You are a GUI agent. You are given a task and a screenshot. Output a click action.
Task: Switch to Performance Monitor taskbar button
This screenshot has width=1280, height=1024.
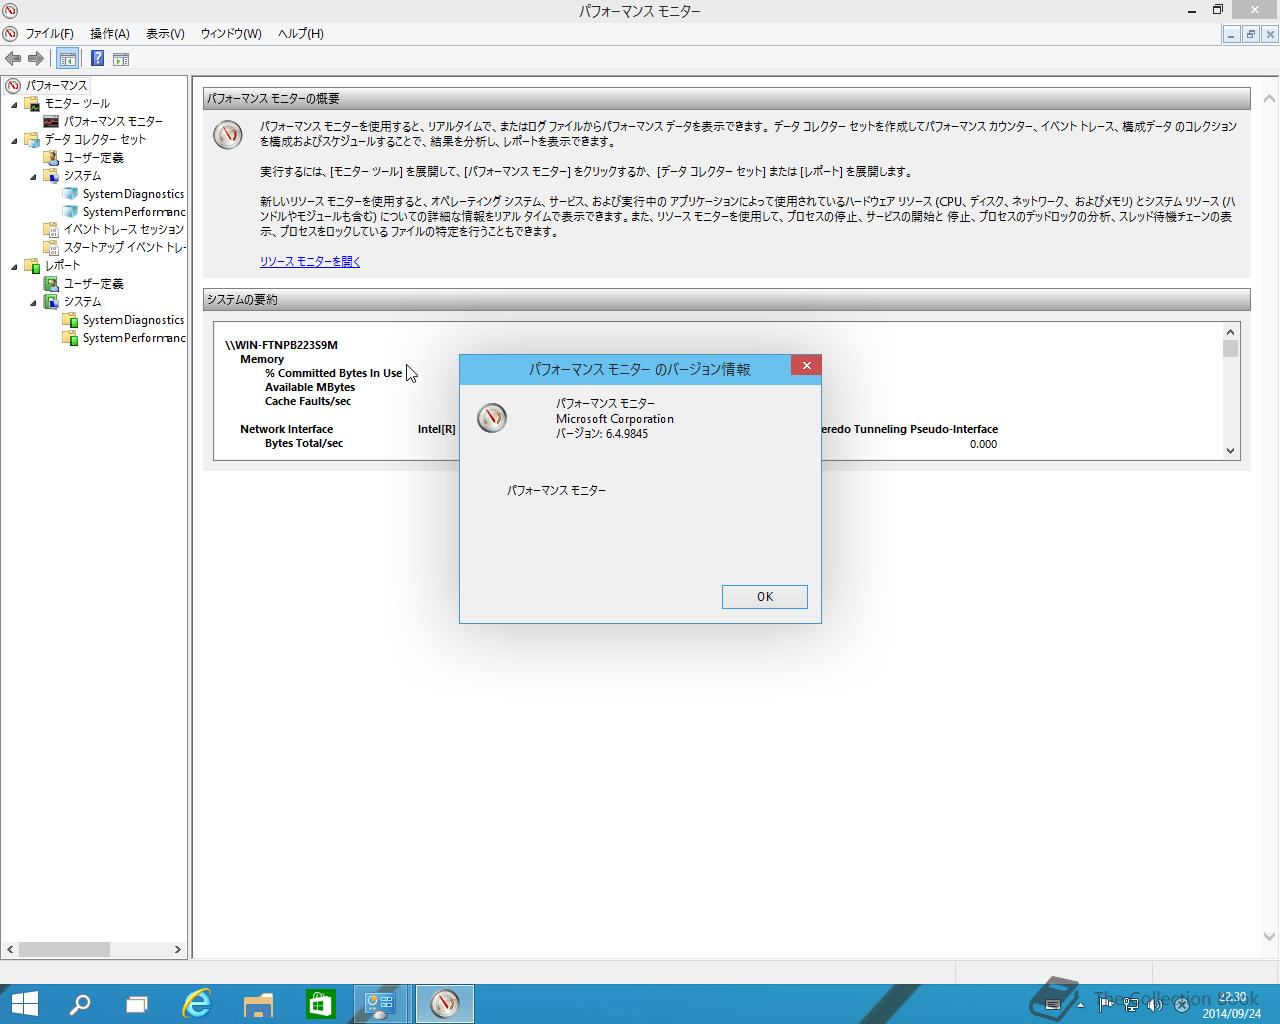tap(444, 1004)
